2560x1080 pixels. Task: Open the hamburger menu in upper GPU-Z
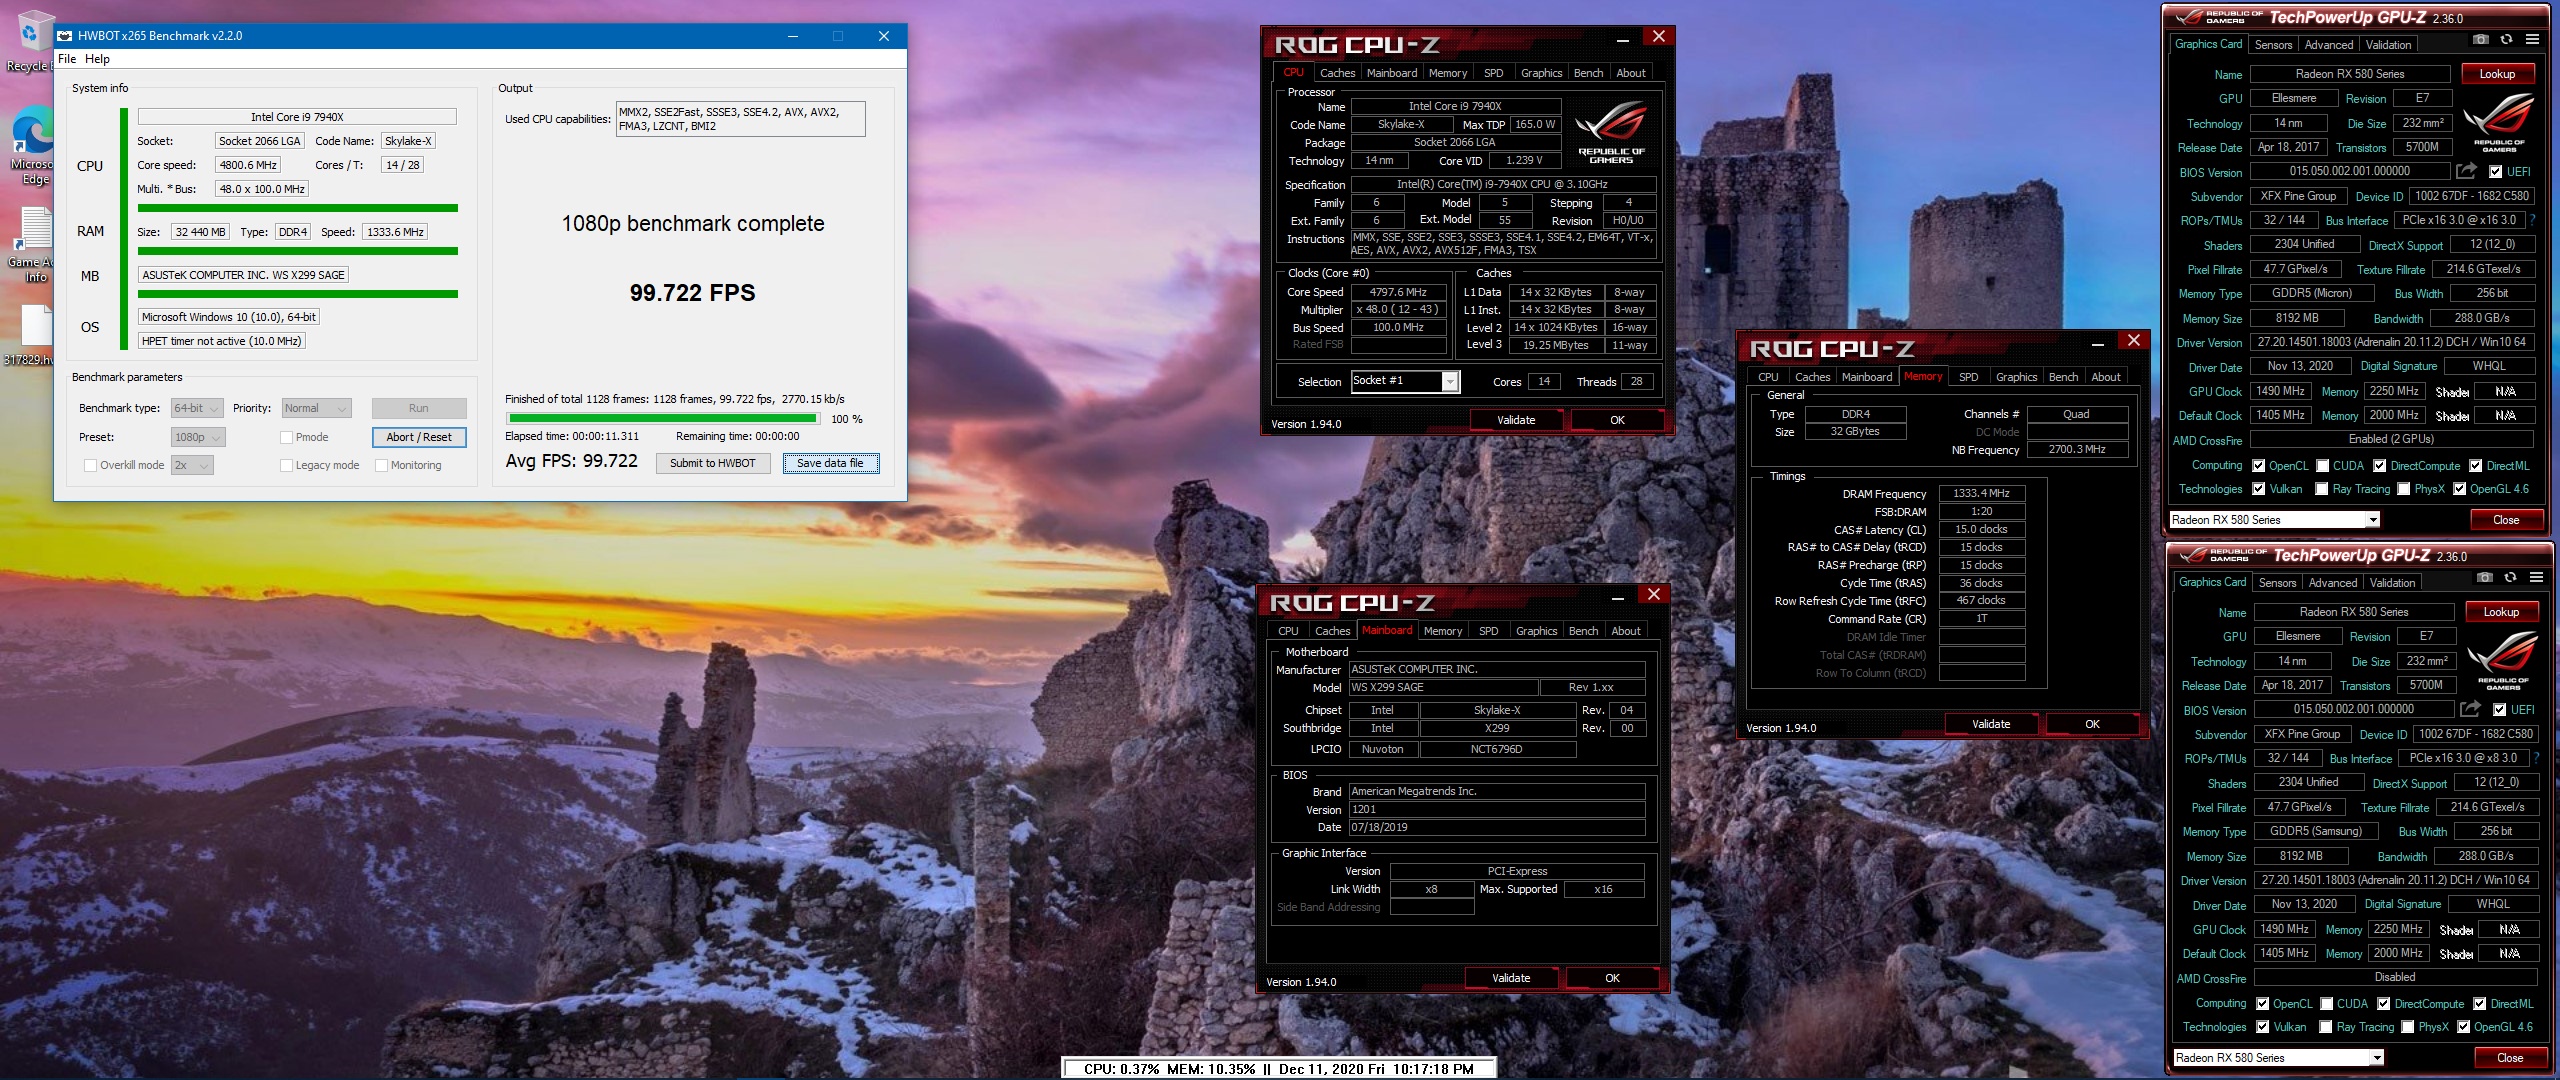pos(2532,40)
